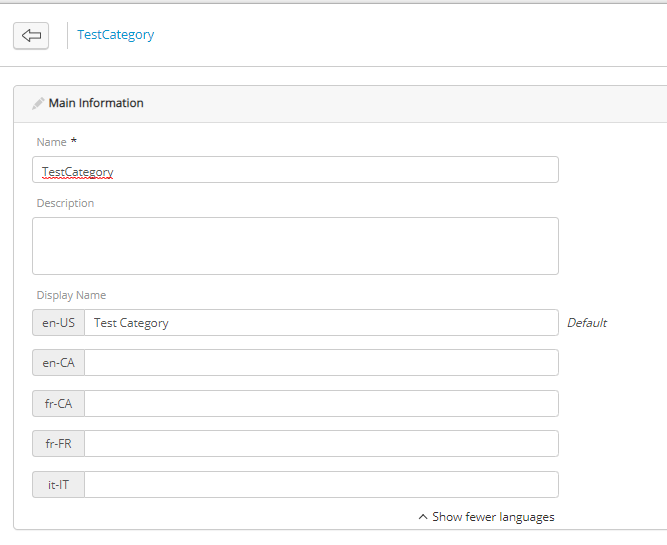The width and height of the screenshot is (667, 545).
Task: Click the pencil icon beside Main Information
Action: tap(38, 103)
